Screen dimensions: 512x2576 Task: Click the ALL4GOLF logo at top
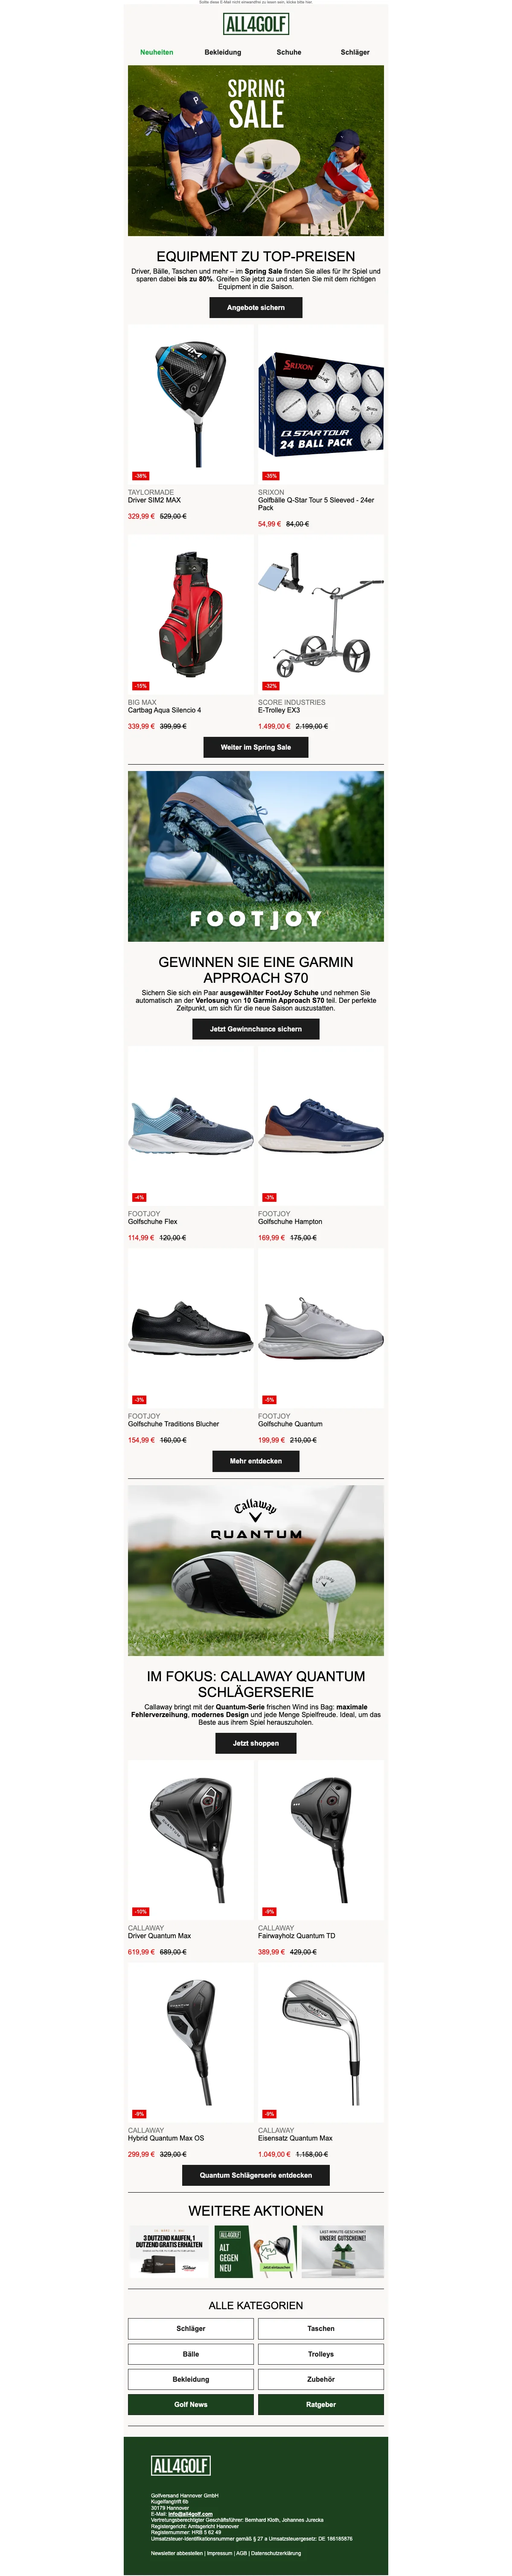tap(256, 24)
